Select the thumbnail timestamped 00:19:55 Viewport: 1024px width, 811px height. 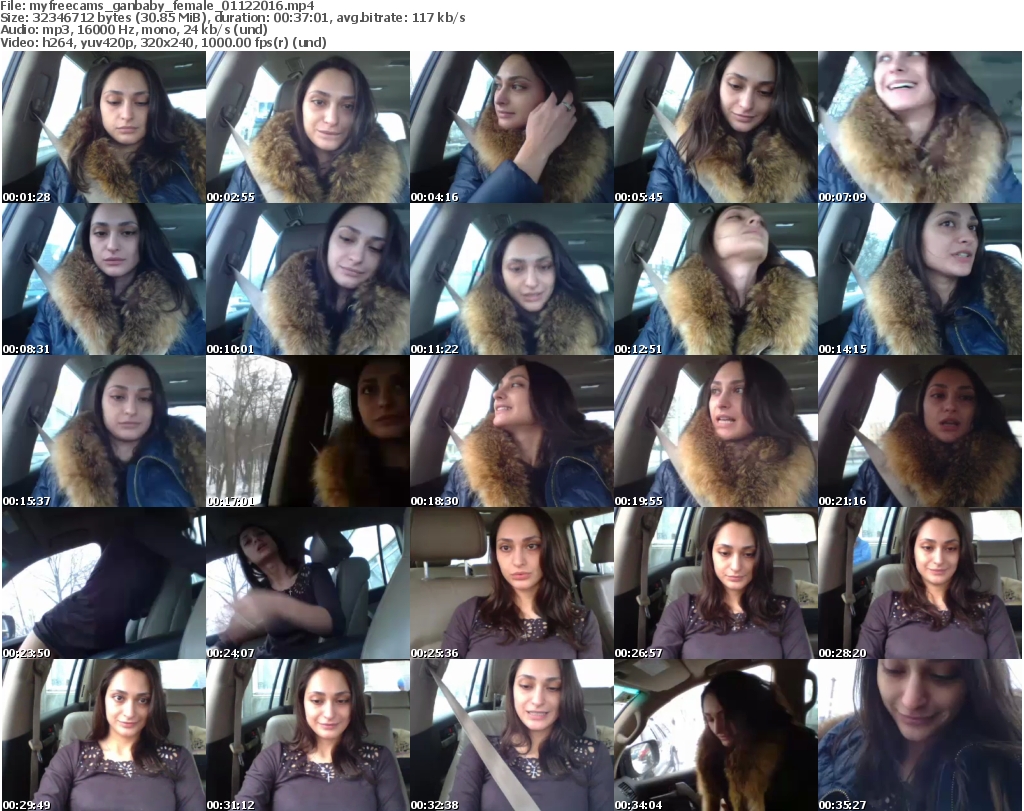click(x=716, y=432)
